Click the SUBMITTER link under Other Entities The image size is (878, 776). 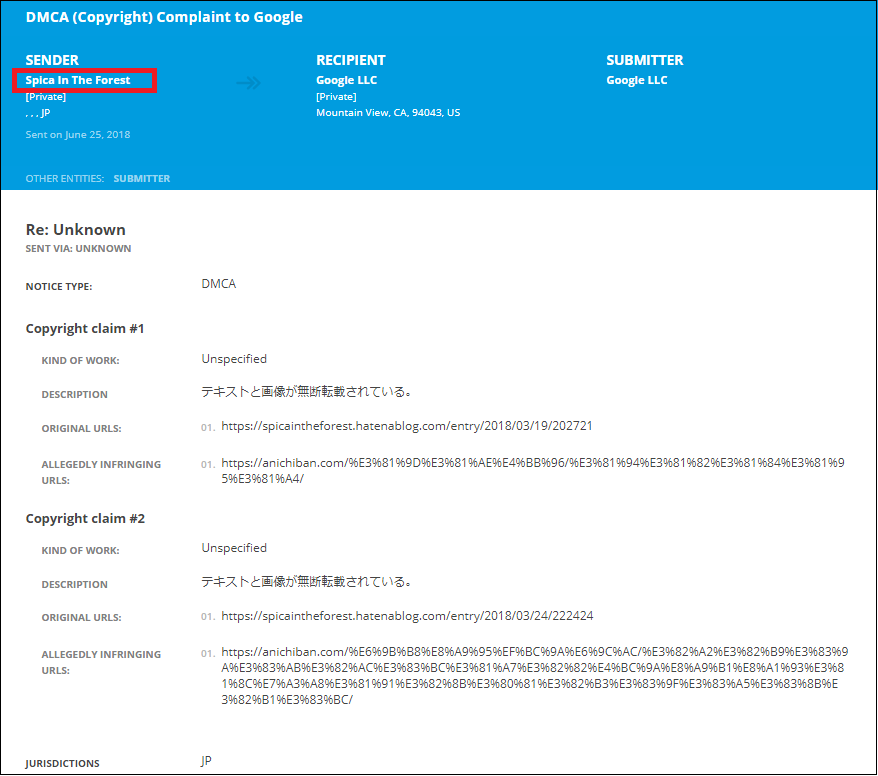(142, 179)
